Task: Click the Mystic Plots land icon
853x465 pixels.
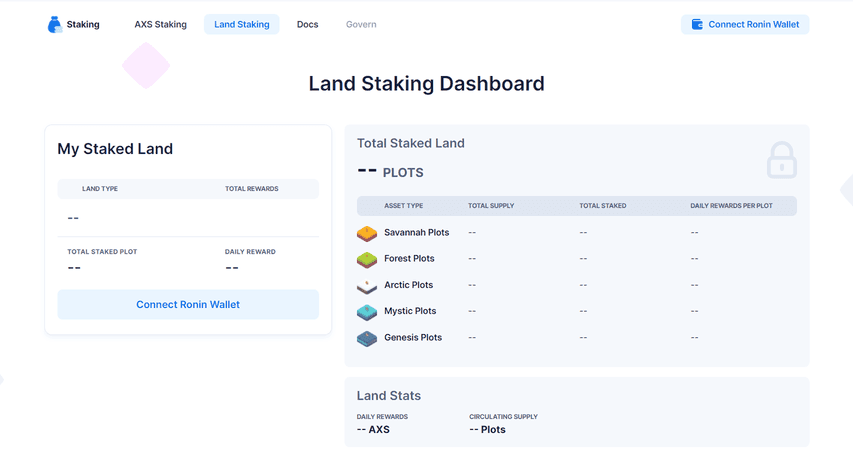Action: 367,312
